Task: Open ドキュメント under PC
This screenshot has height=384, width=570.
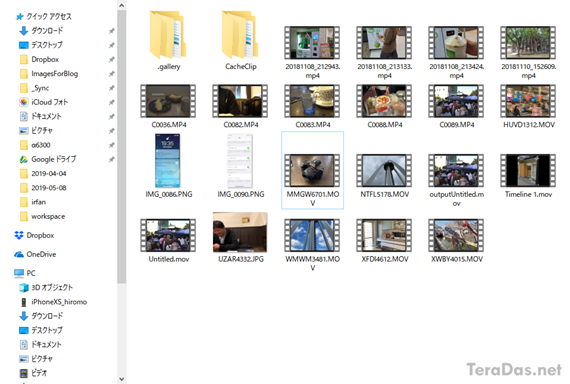Action: click(40, 344)
